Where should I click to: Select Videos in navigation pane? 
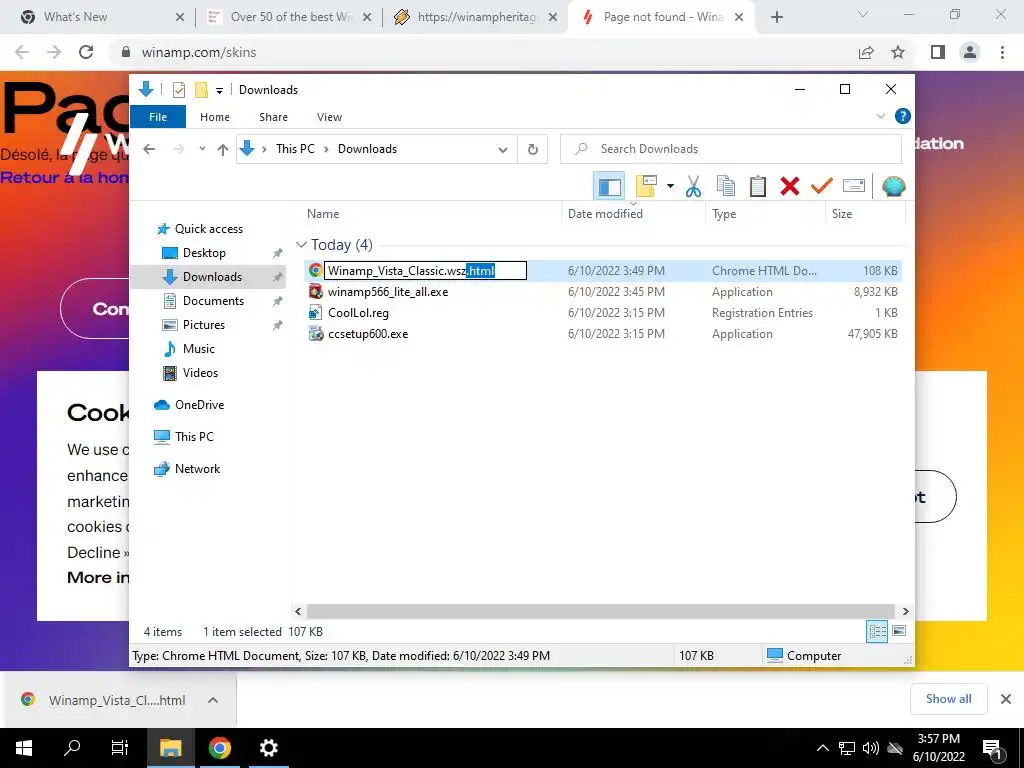(200, 373)
